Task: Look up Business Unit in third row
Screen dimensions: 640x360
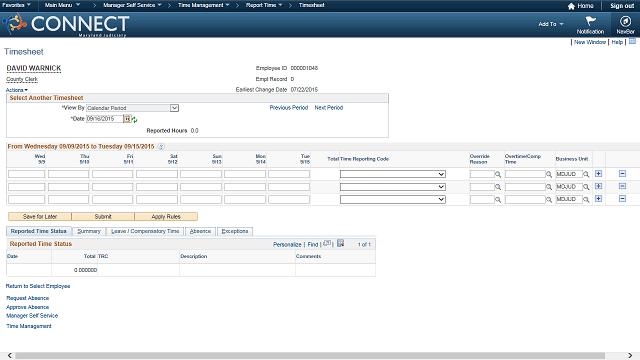Action: pyautogui.click(x=586, y=200)
